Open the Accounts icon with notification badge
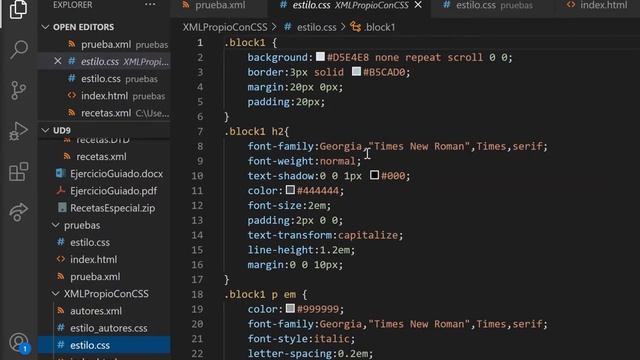 (19, 342)
